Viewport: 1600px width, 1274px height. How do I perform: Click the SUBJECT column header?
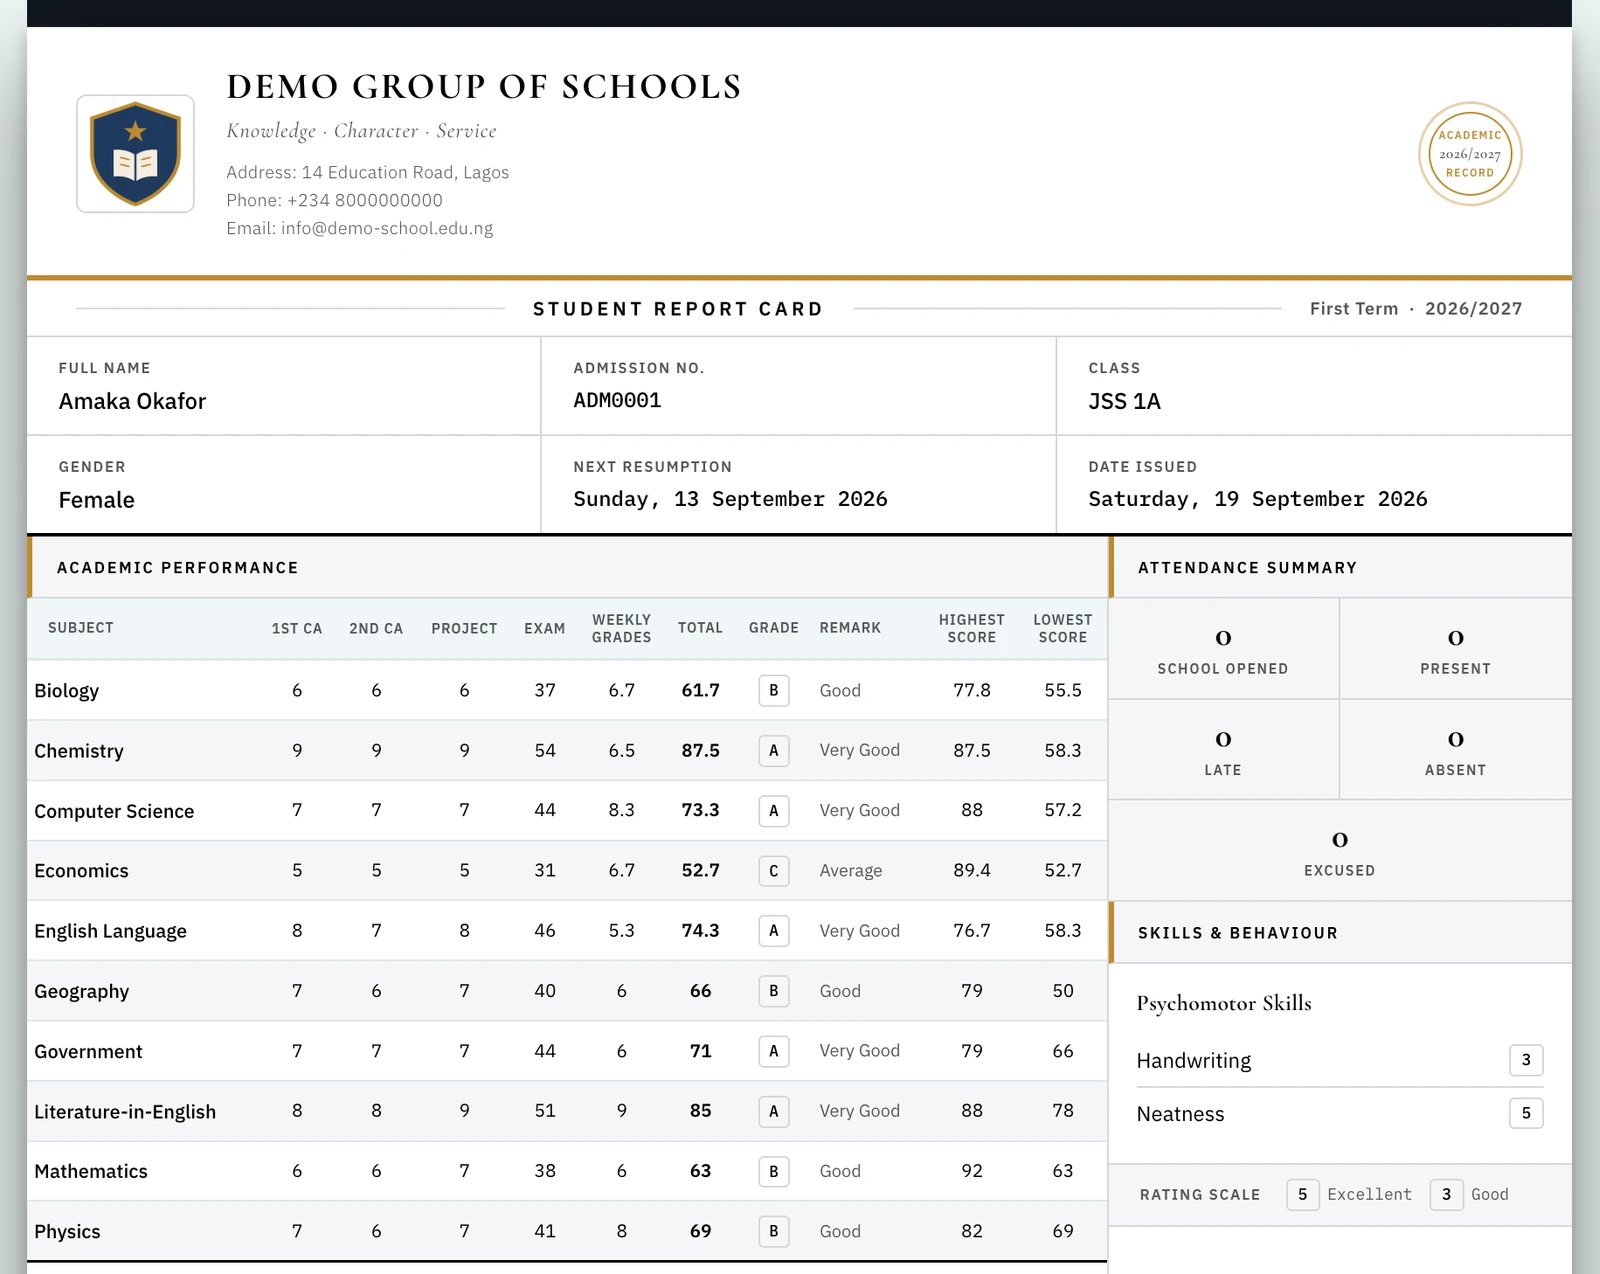point(81,628)
